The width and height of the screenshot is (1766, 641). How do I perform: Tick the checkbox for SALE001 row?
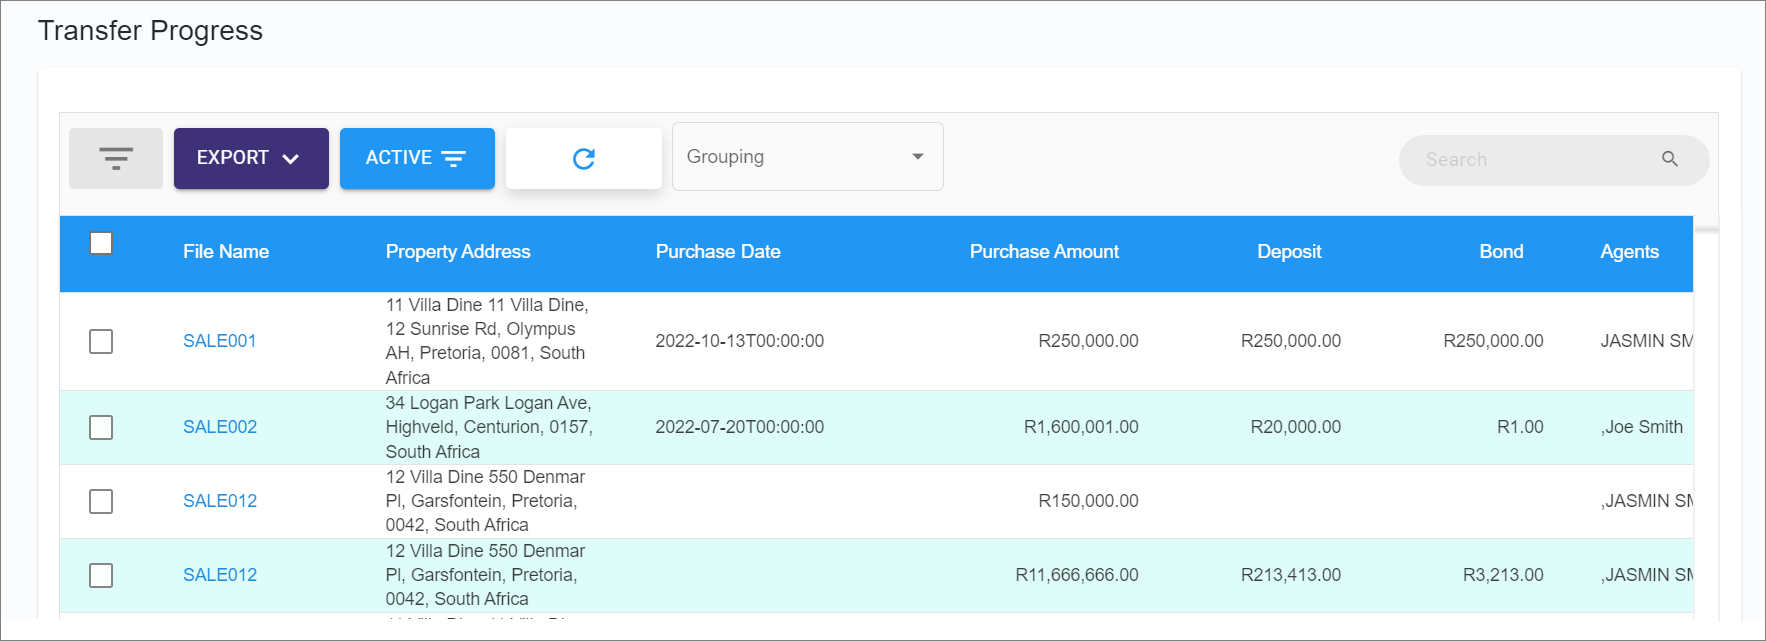(101, 341)
